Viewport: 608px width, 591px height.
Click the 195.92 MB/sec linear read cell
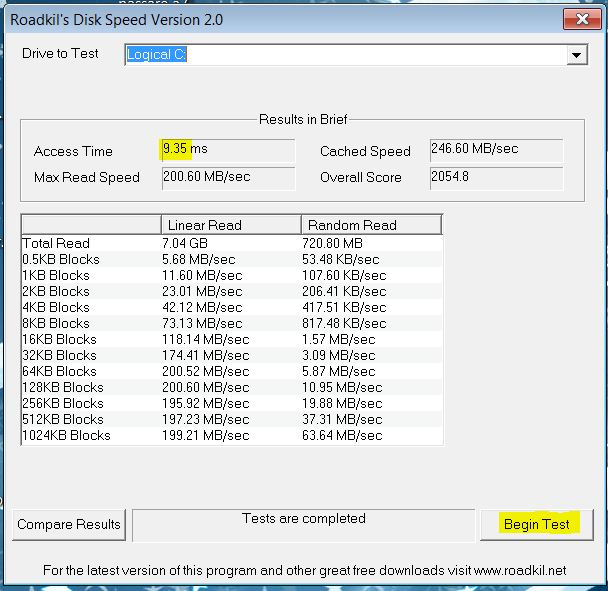(x=206, y=403)
